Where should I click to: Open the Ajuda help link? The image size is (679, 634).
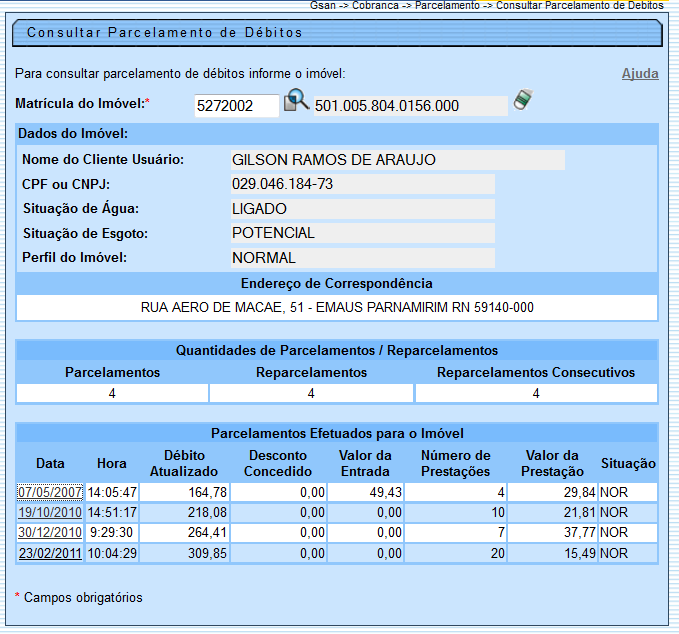point(640,74)
